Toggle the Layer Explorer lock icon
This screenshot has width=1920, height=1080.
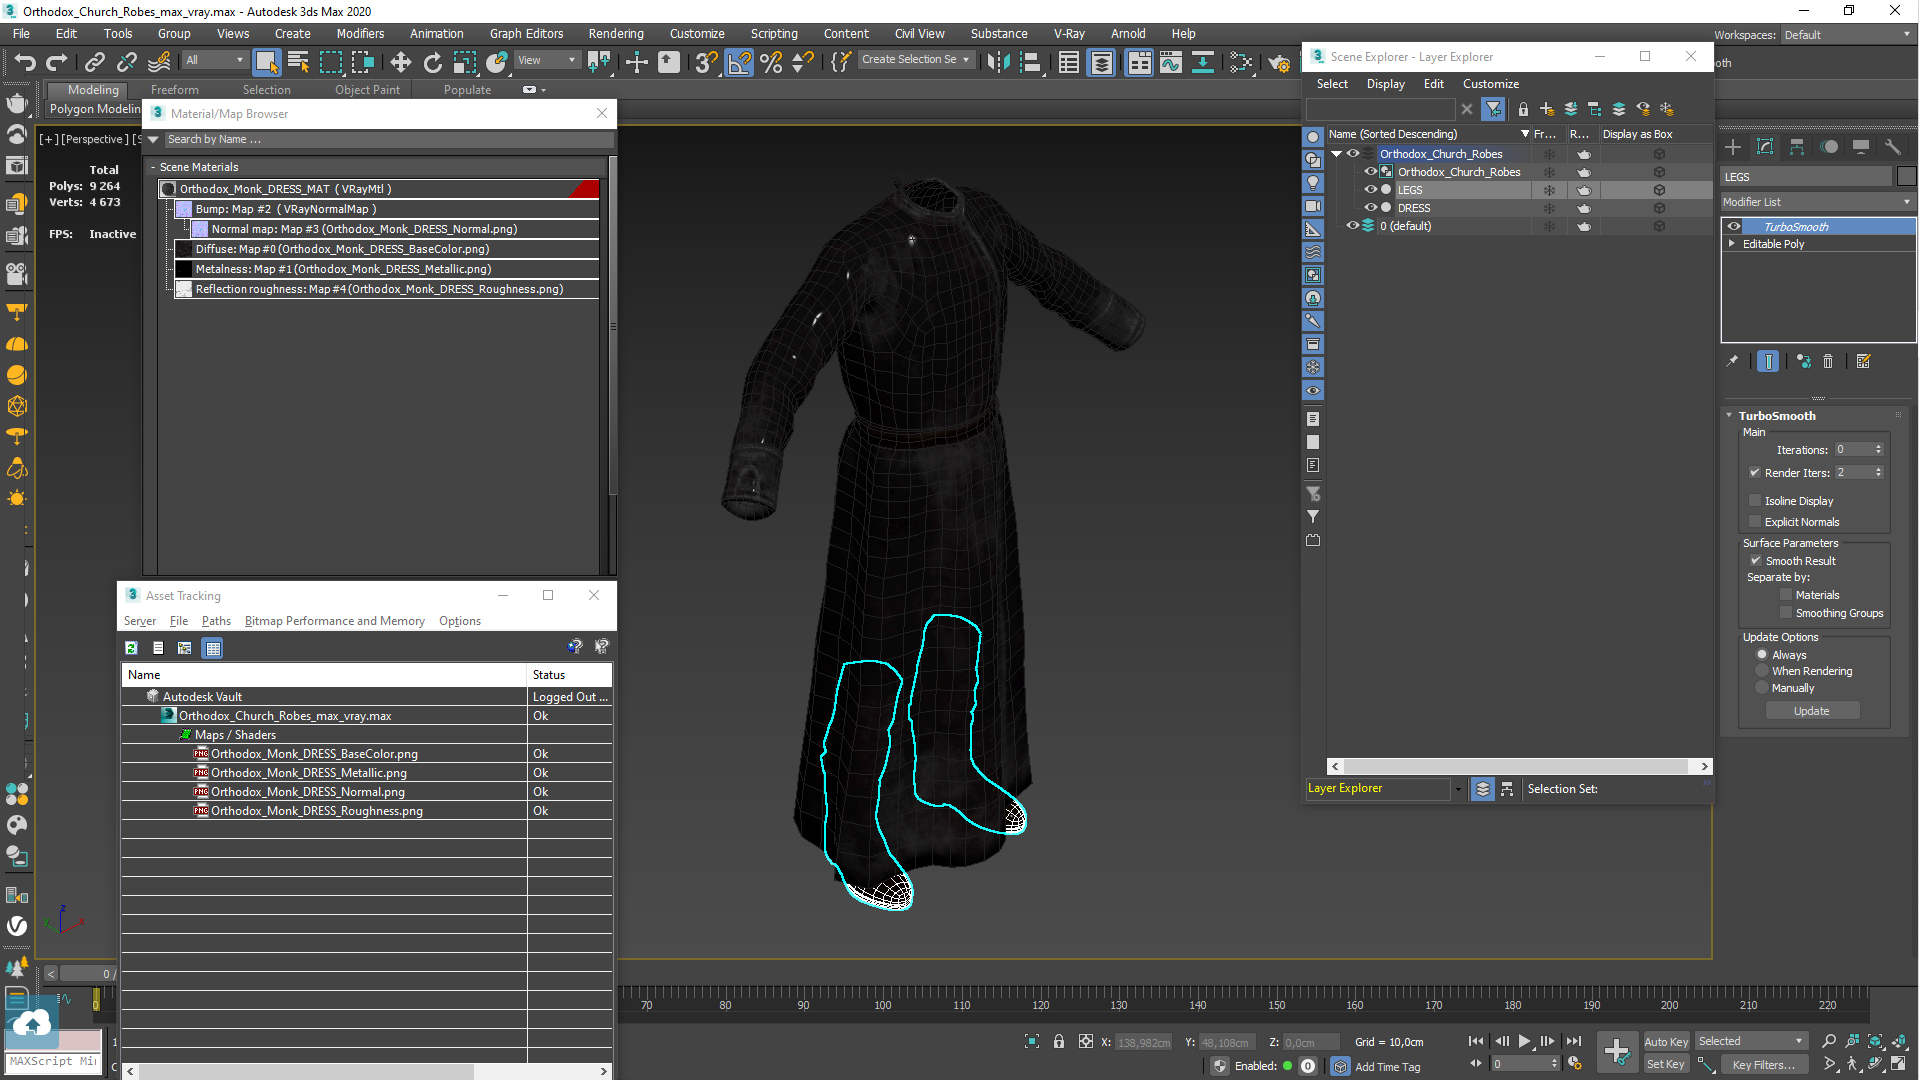coord(1523,109)
